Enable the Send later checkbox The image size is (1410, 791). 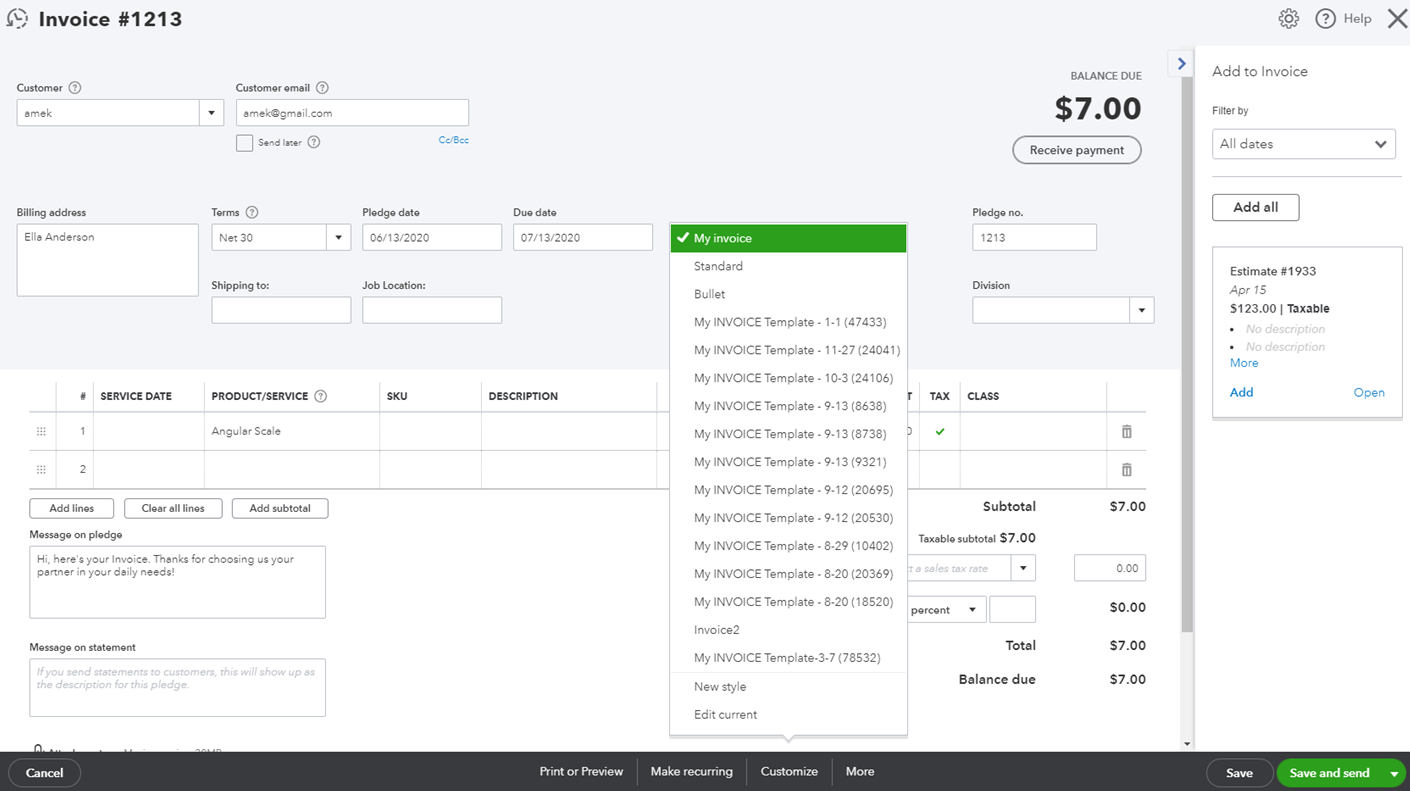click(x=244, y=143)
